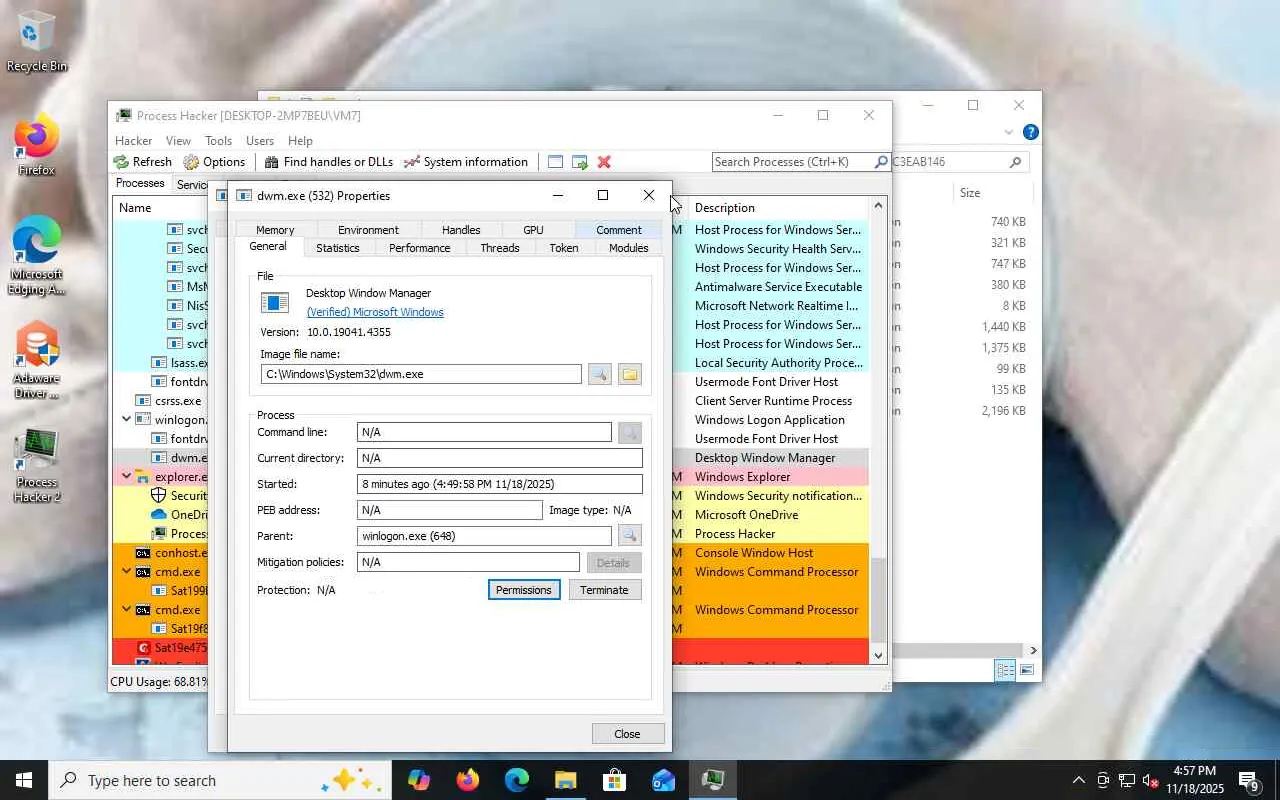
Task: Switch to the Token tab
Action: click(x=564, y=248)
